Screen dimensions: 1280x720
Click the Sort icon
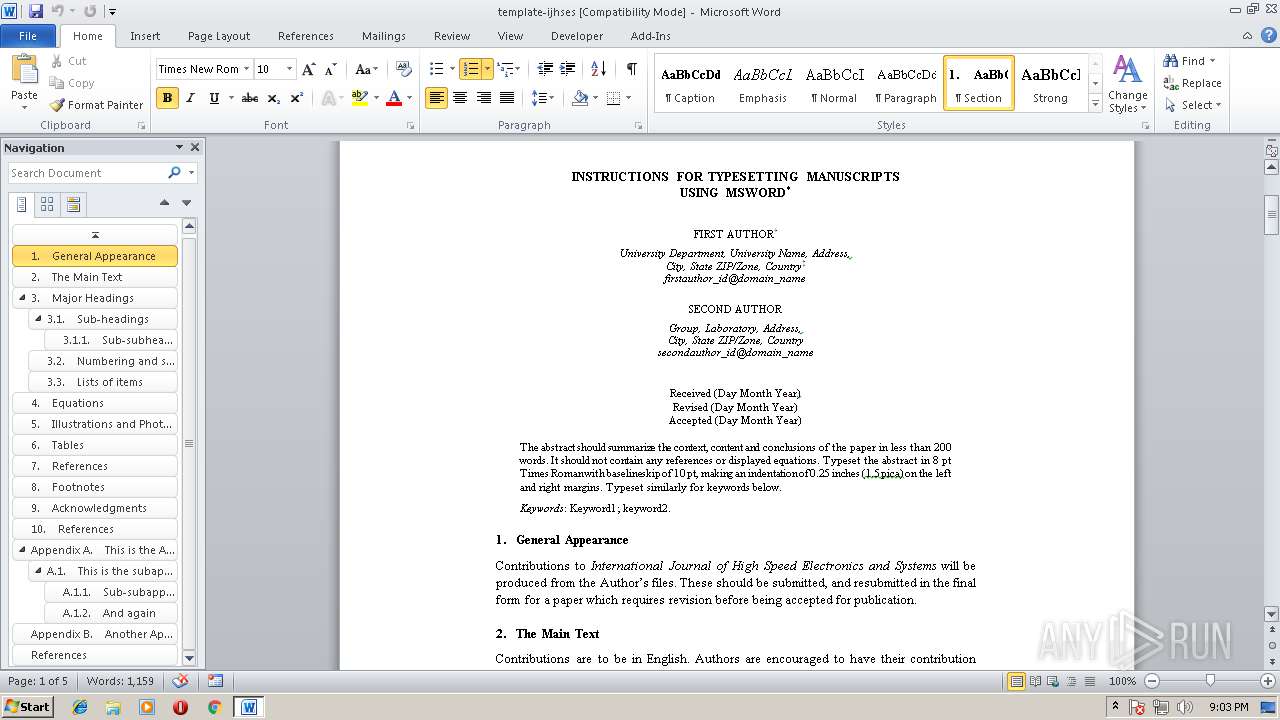pos(599,70)
